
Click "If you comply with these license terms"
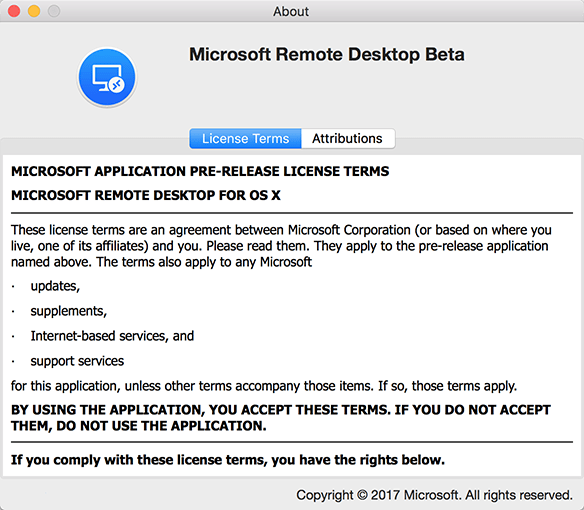[228, 460]
